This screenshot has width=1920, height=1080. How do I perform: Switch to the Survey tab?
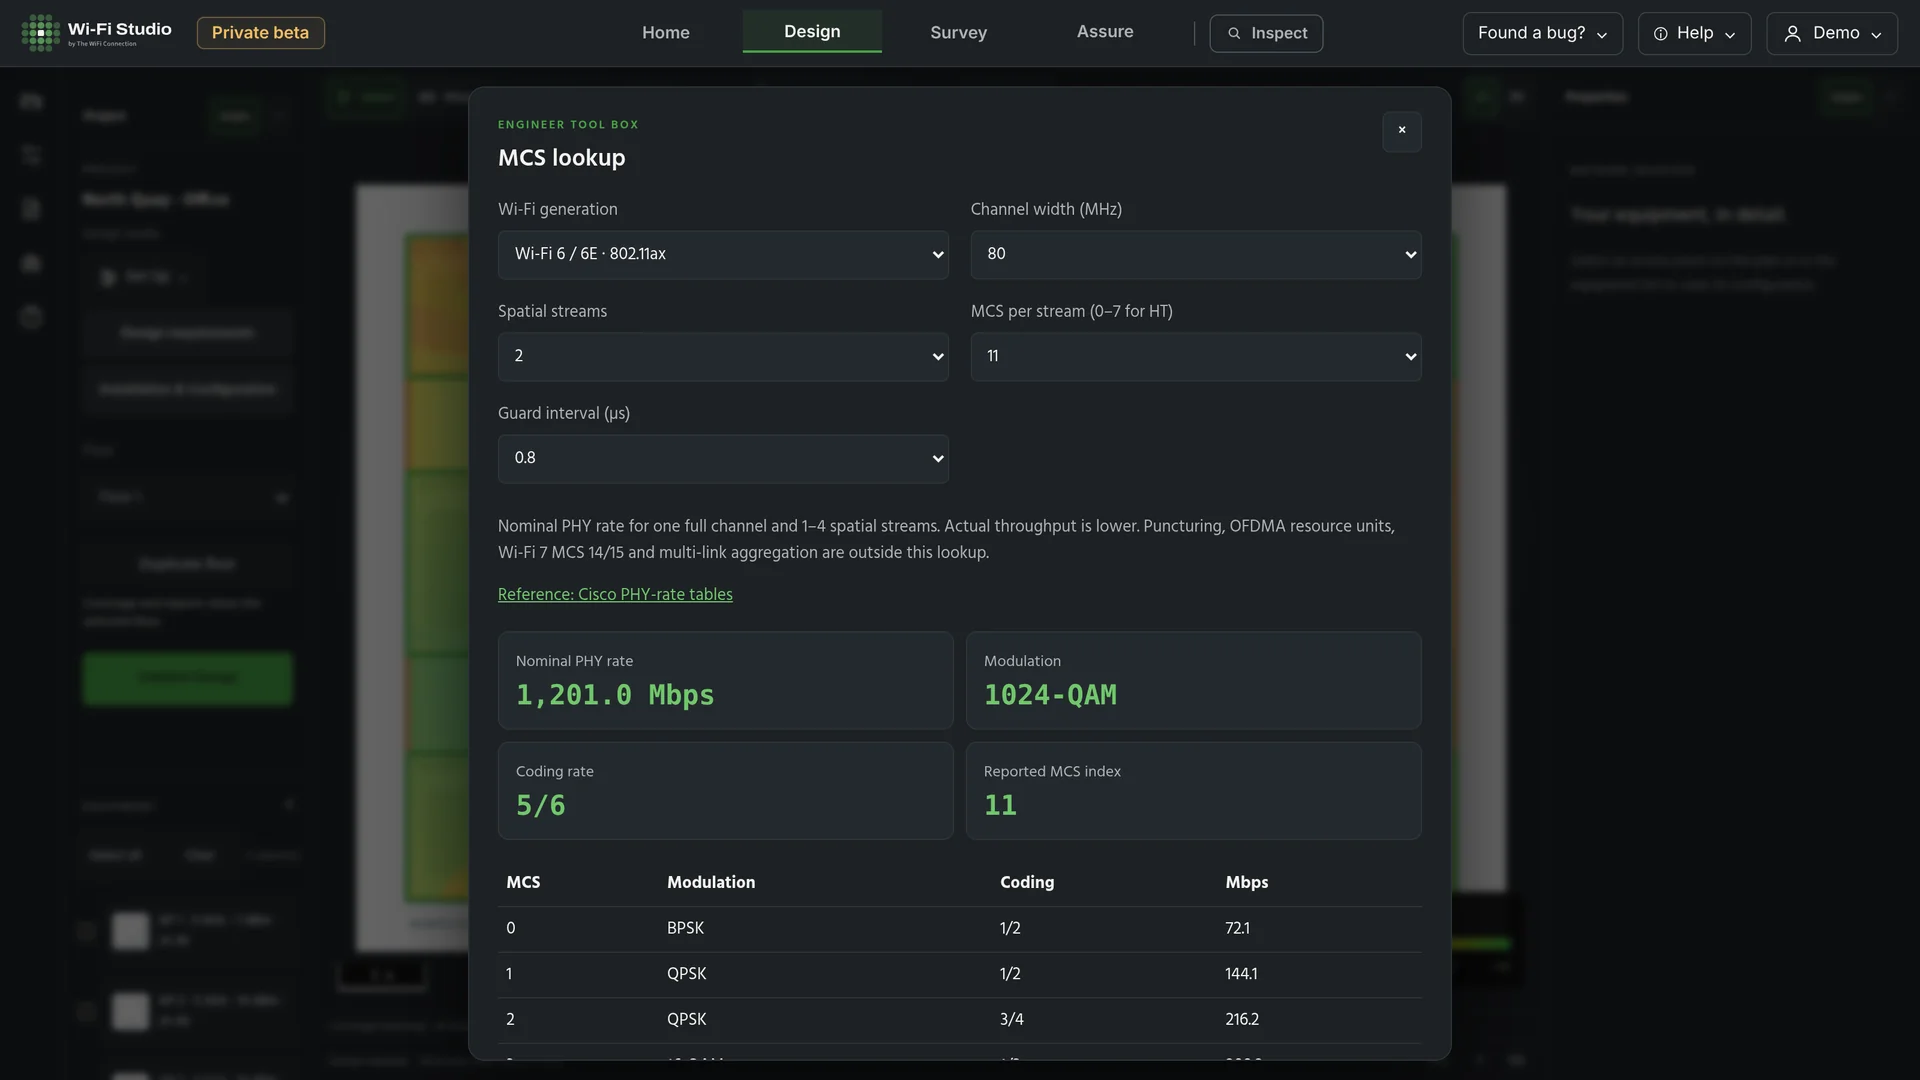click(x=958, y=32)
